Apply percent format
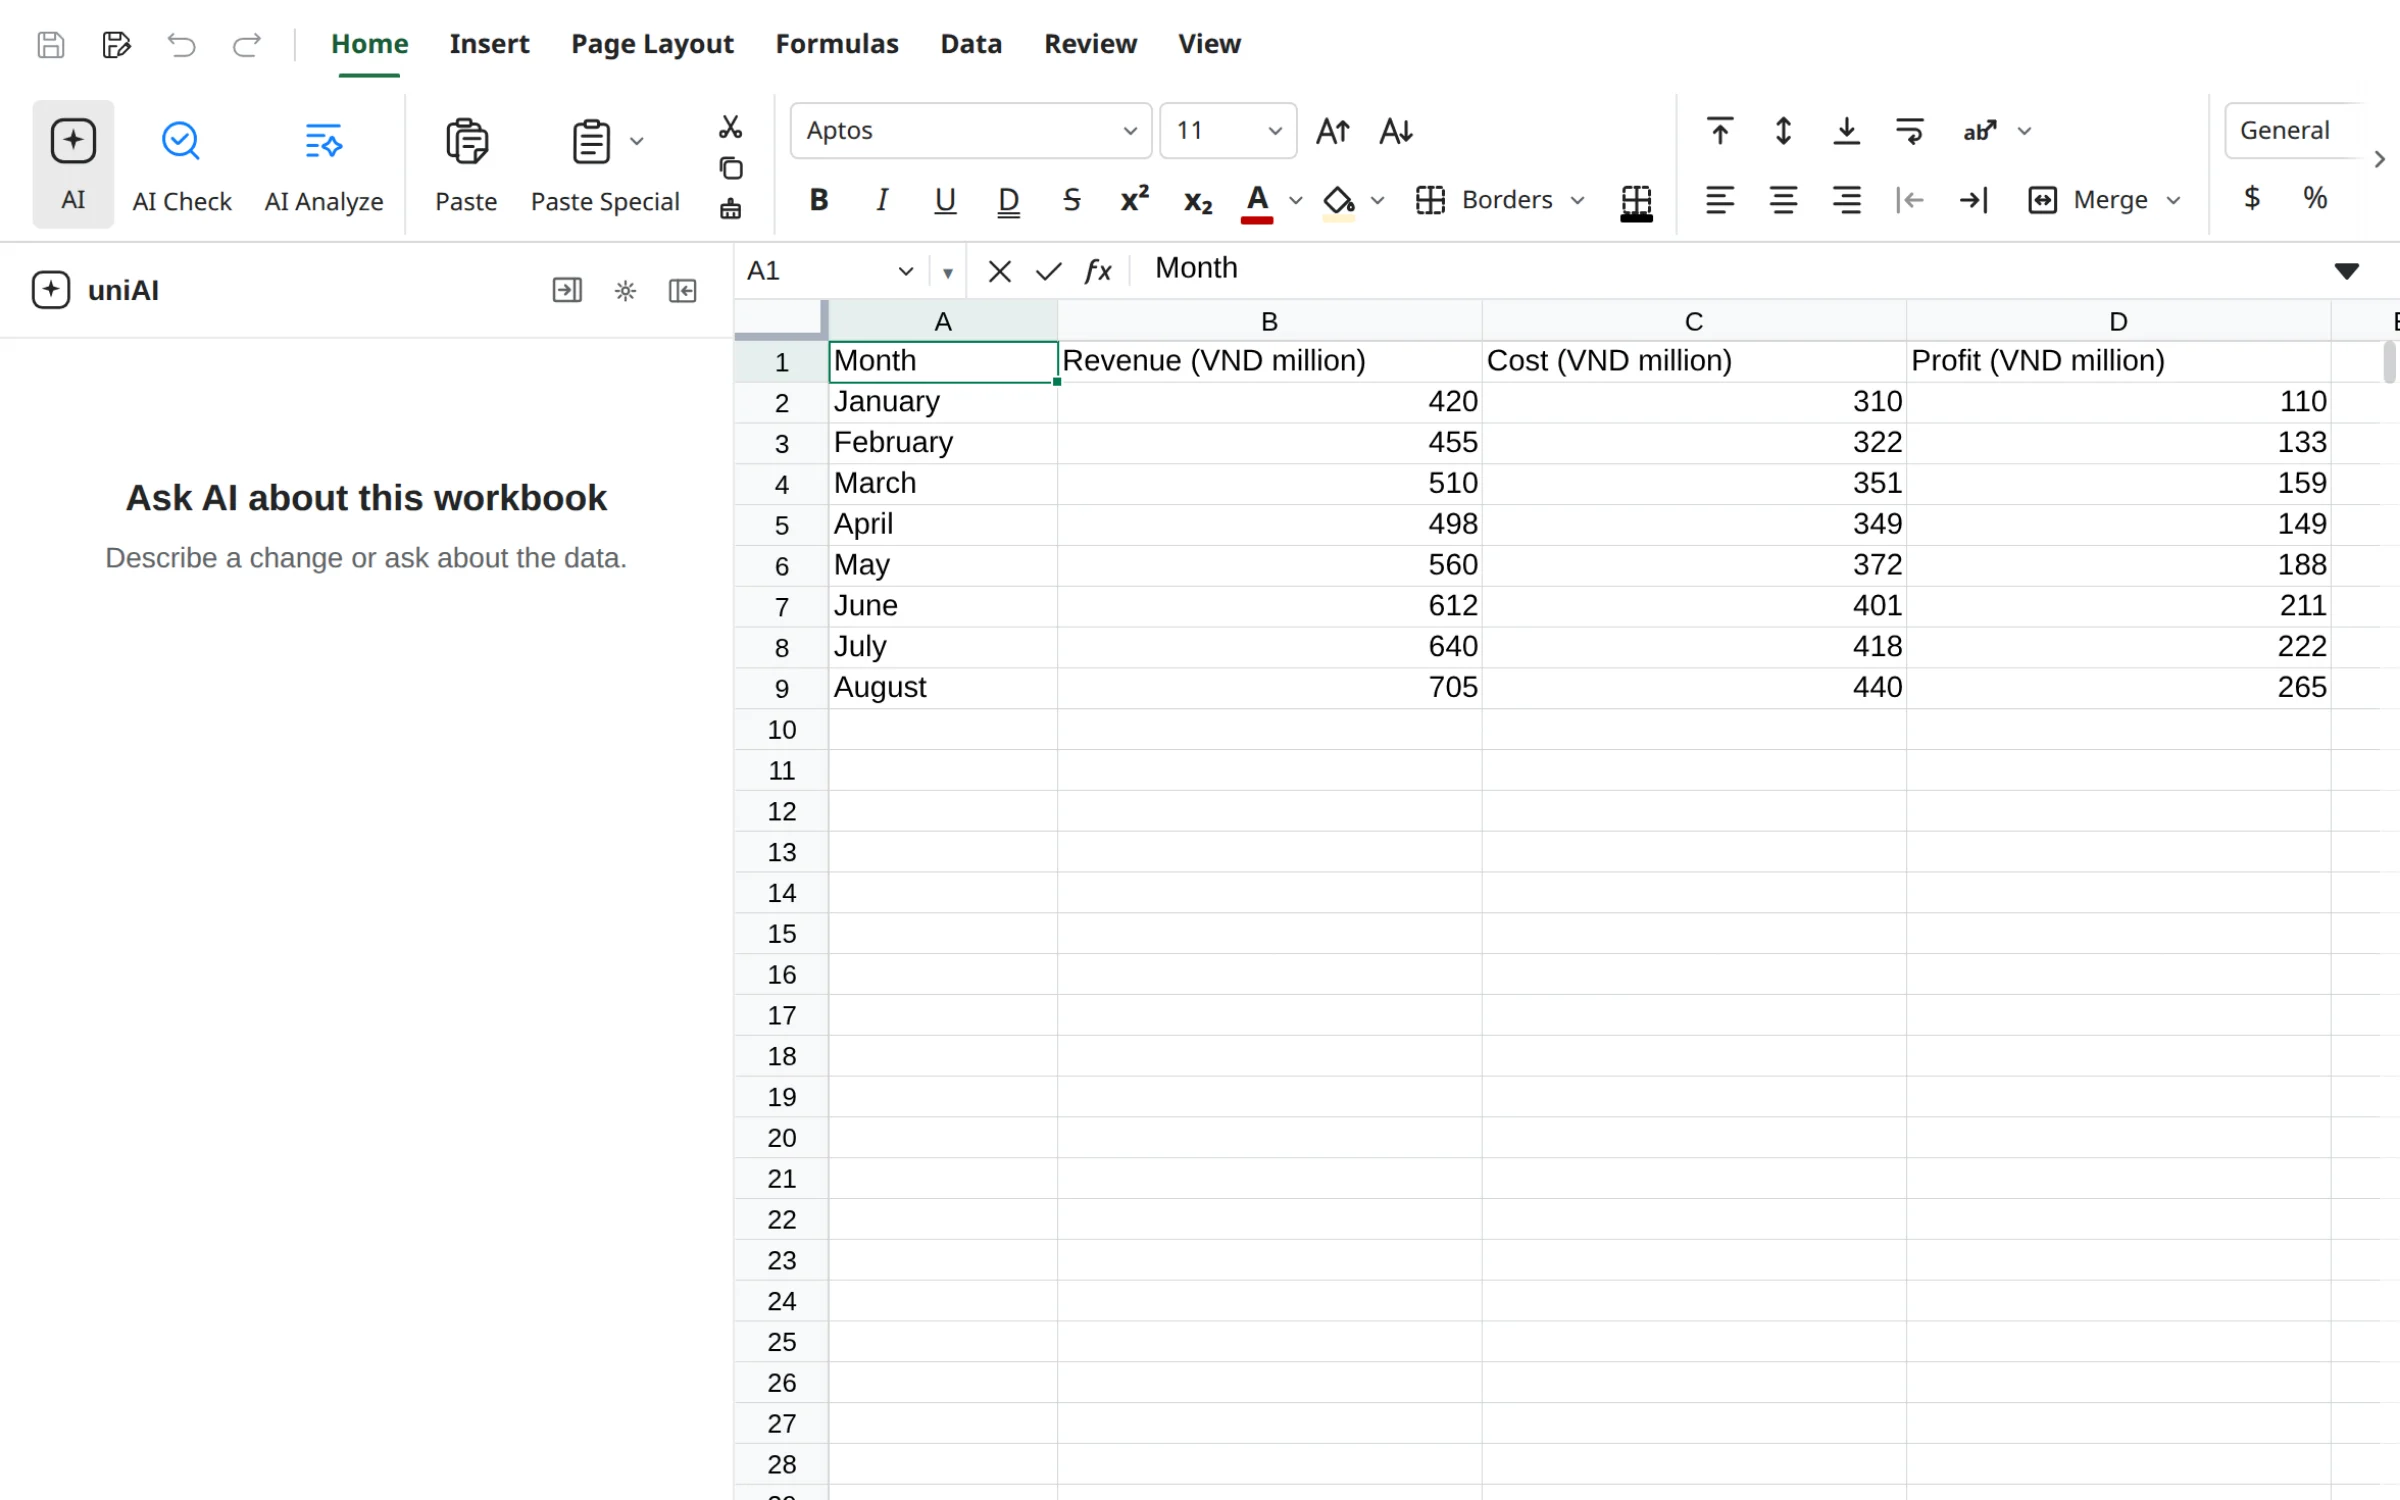This screenshot has height=1500, width=2400. tap(2315, 198)
